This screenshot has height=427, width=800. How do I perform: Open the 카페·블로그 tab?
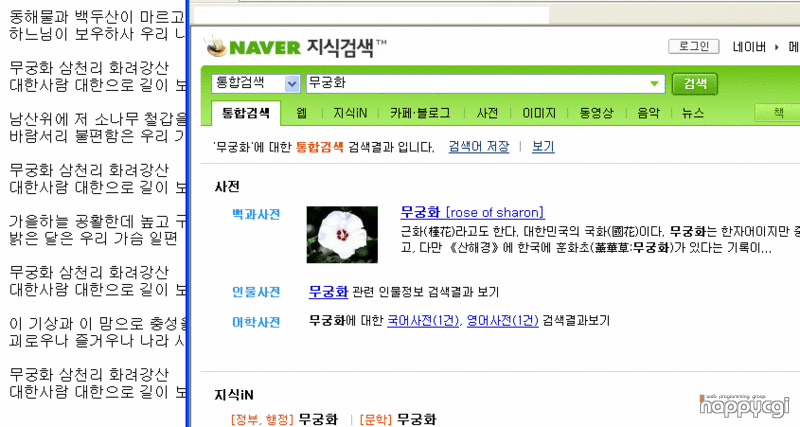point(420,113)
